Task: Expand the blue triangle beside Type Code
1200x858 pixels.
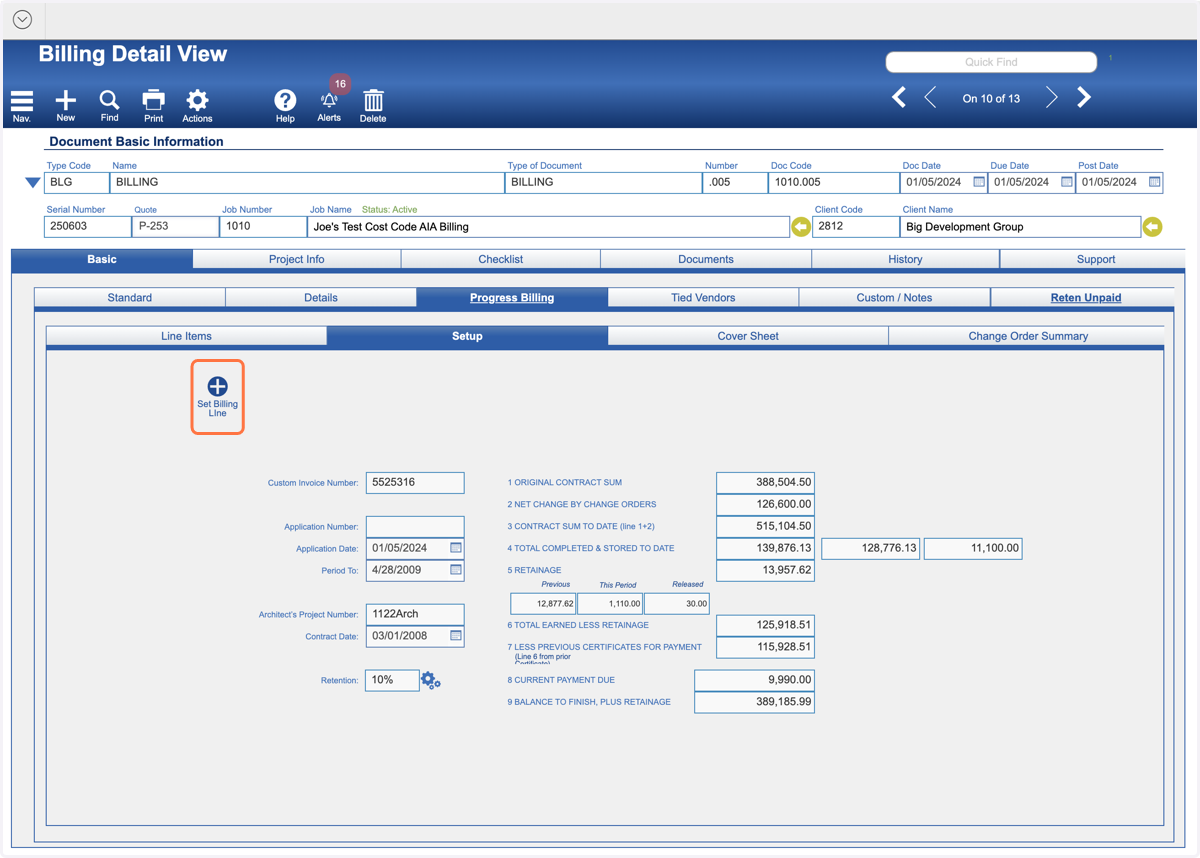Action: [x=33, y=183]
